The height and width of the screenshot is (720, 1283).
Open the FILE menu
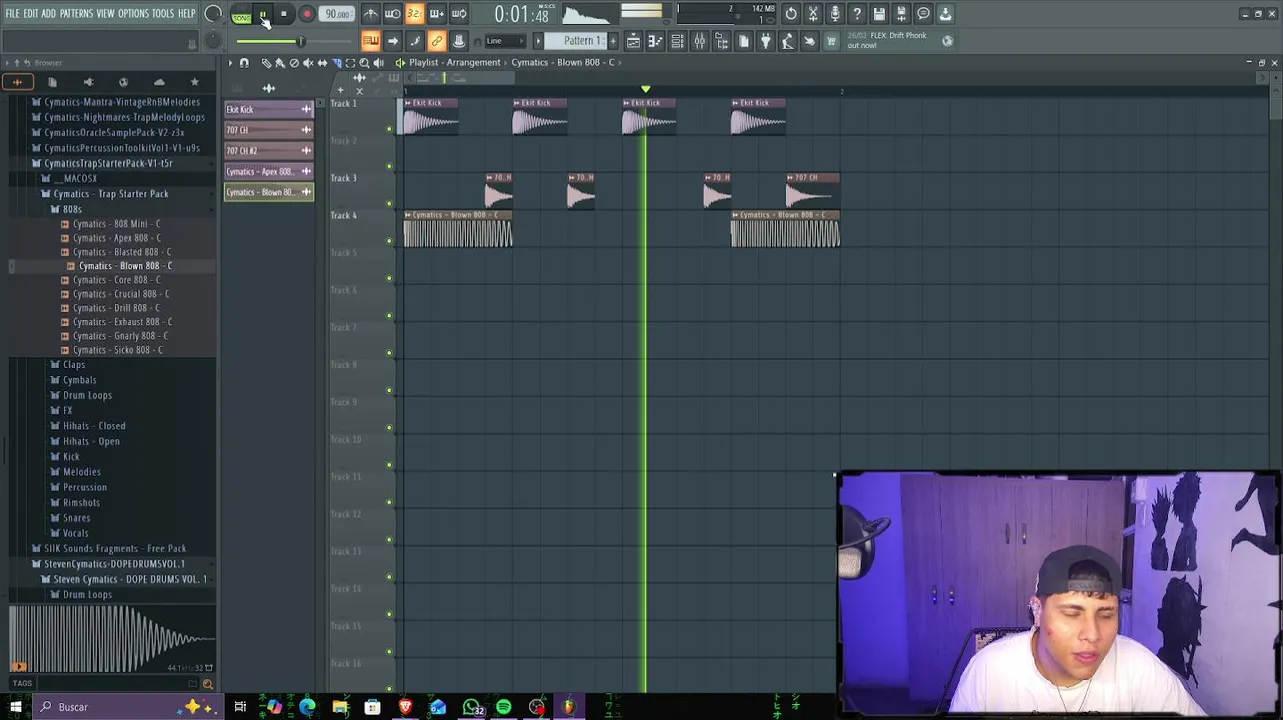(x=13, y=13)
